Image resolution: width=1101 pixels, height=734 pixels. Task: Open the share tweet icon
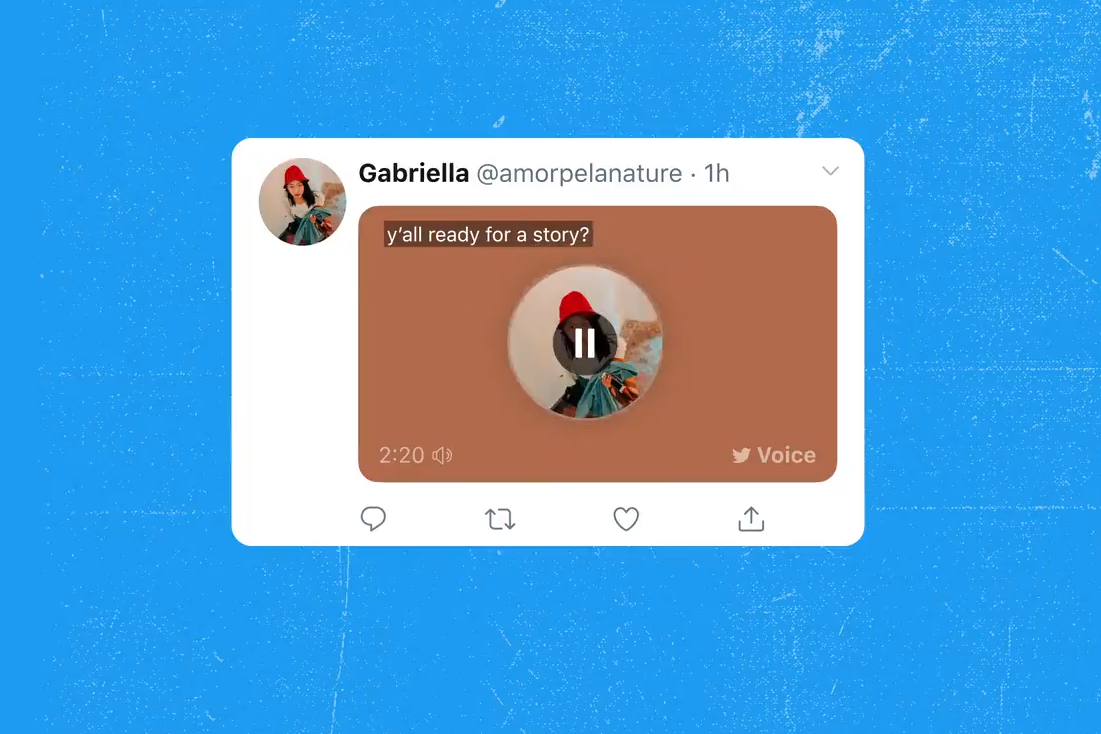[751, 518]
